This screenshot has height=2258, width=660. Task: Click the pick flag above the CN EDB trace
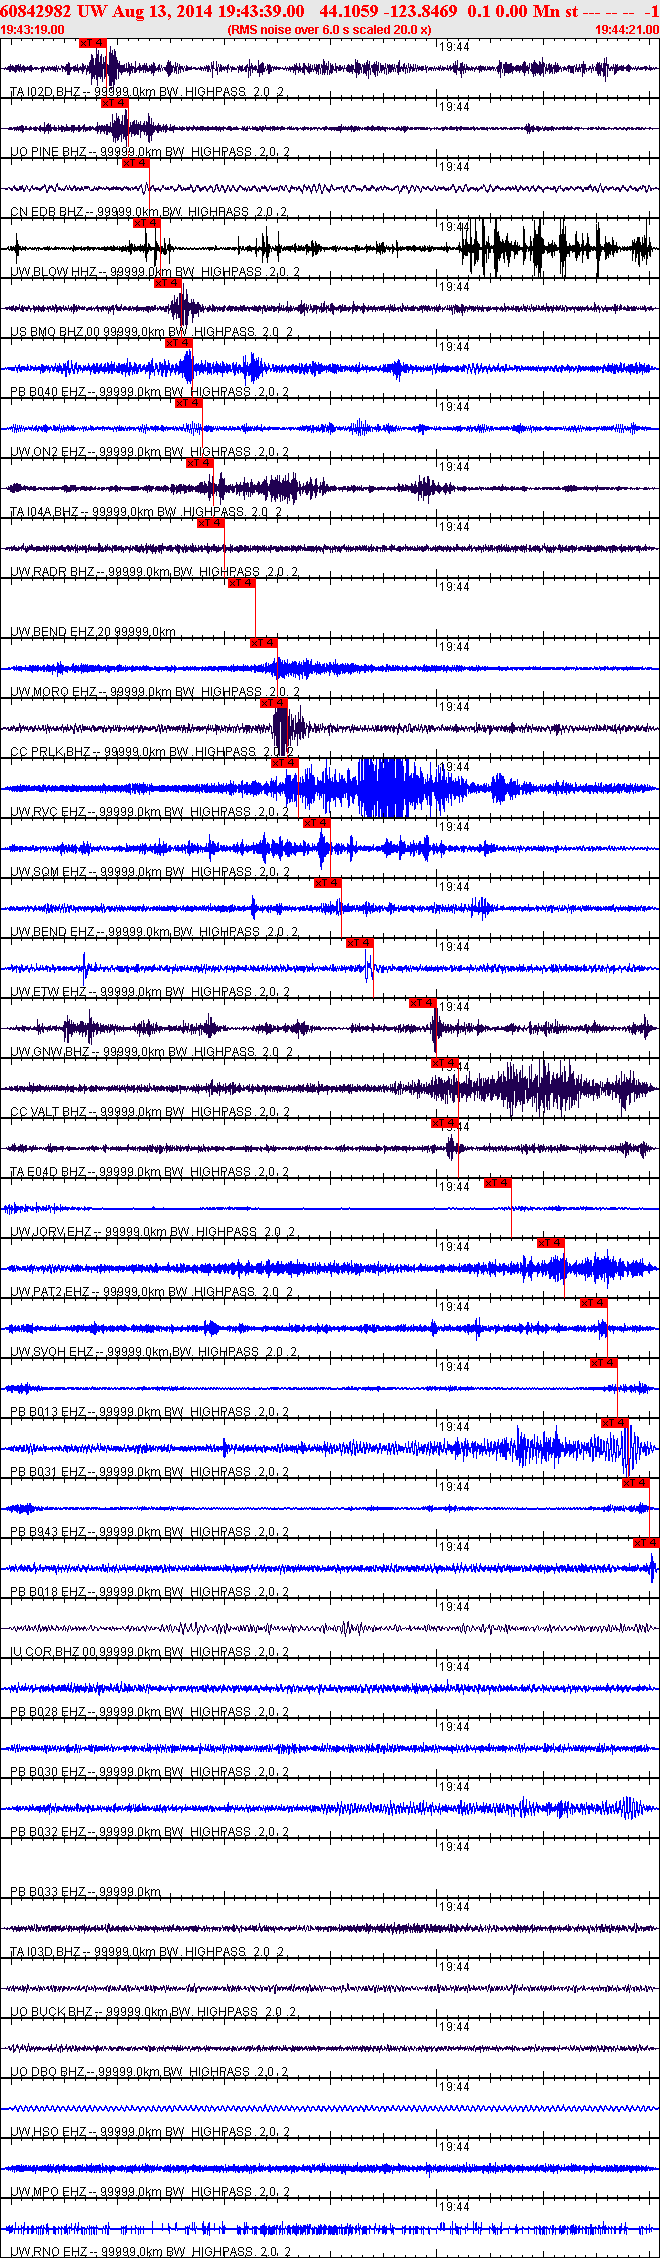(135, 163)
